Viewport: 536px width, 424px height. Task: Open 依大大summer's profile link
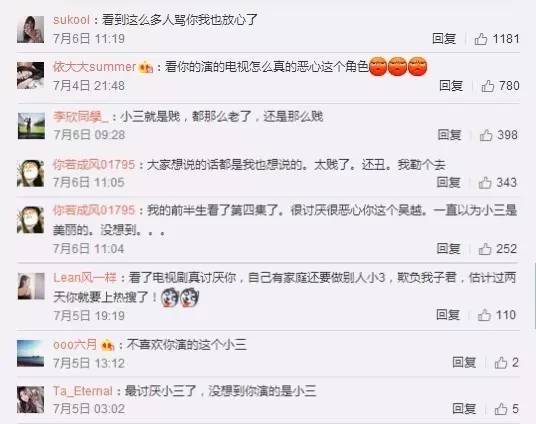click(94, 67)
